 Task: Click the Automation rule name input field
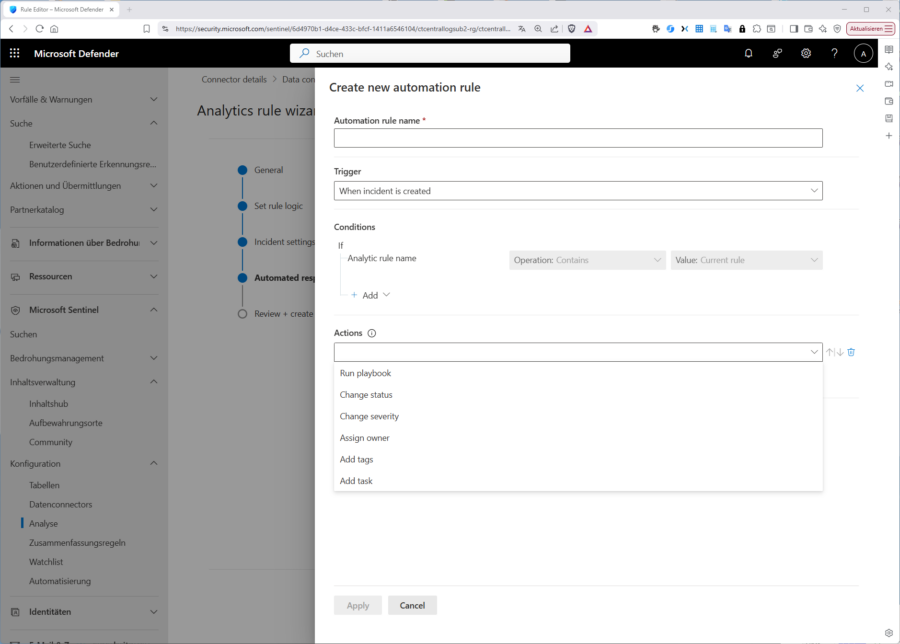click(x=577, y=137)
